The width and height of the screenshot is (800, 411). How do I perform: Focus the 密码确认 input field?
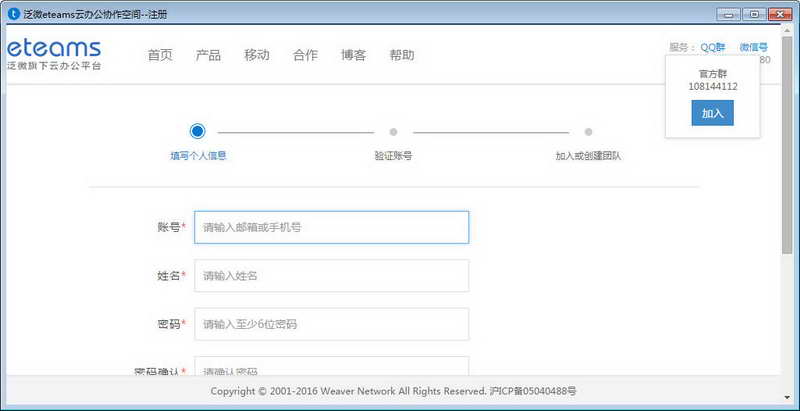pos(332,366)
